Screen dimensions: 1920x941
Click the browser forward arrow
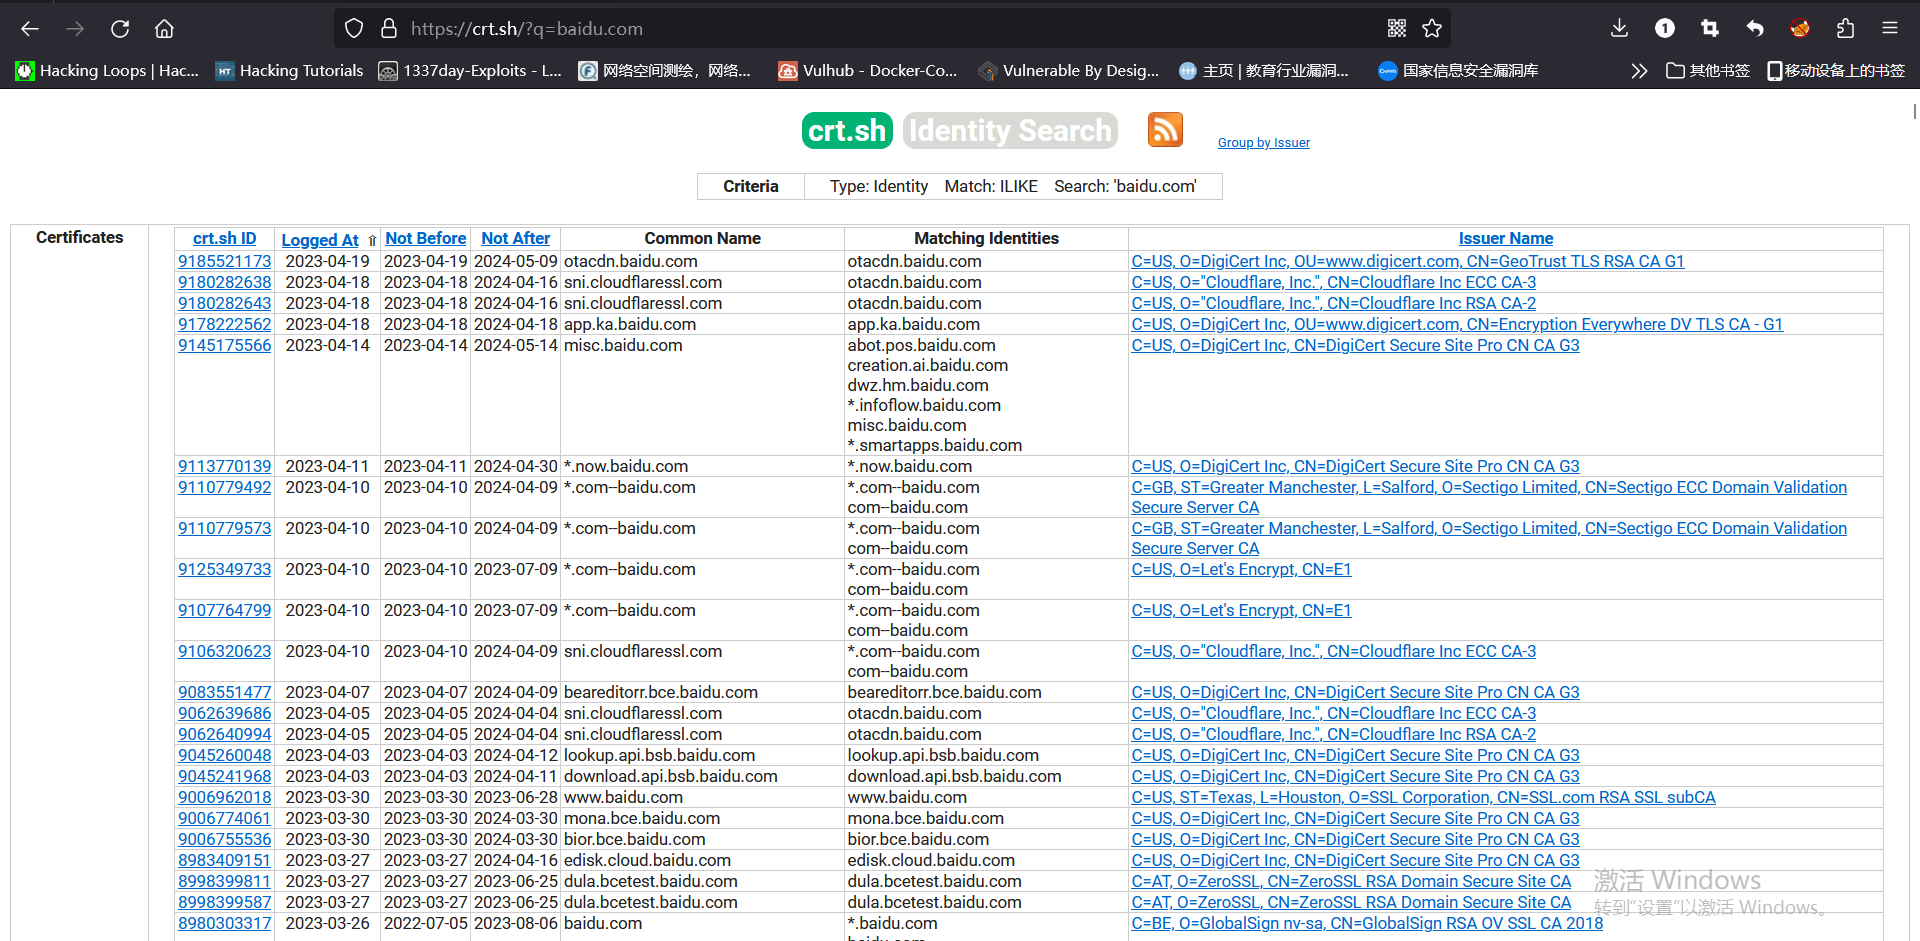(x=75, y=29)
